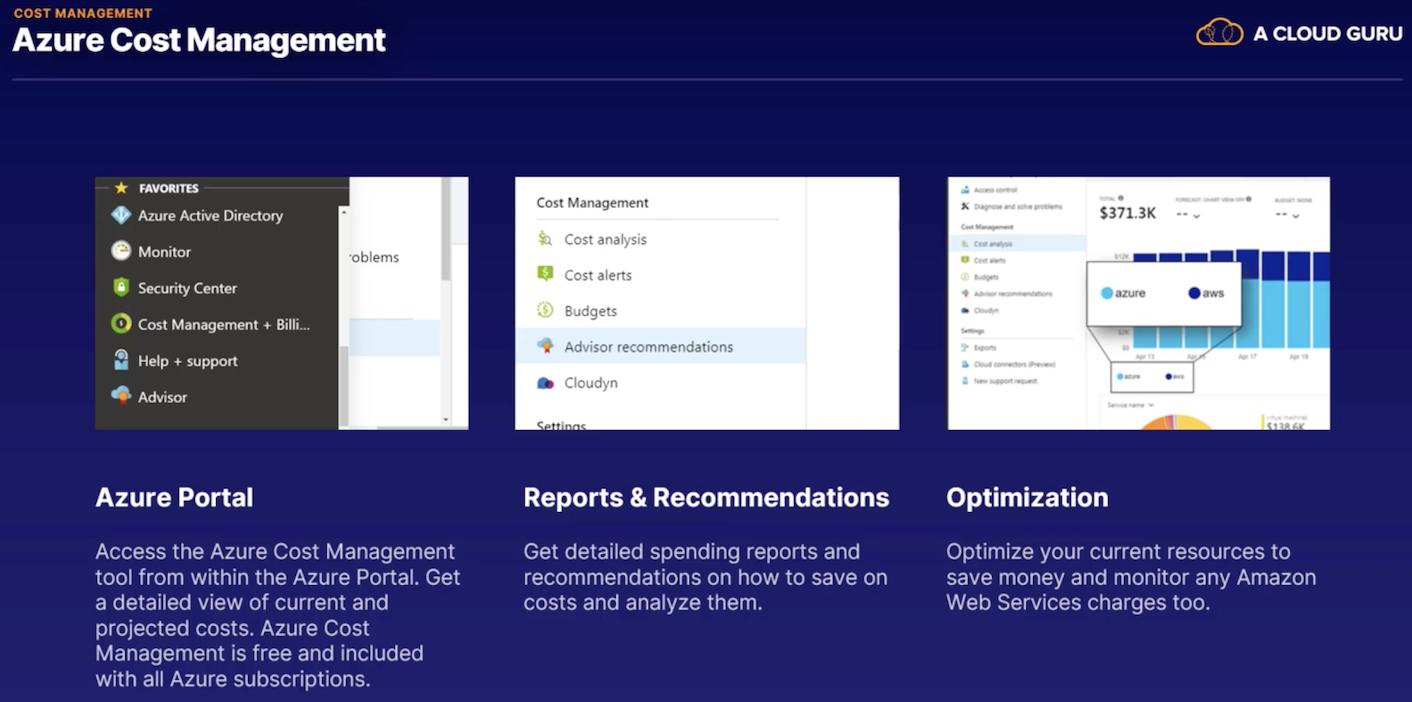This screenshot has width=1412, height=702.
Task: Expand the Forecast chart view dropdown
Action: 1196,215
